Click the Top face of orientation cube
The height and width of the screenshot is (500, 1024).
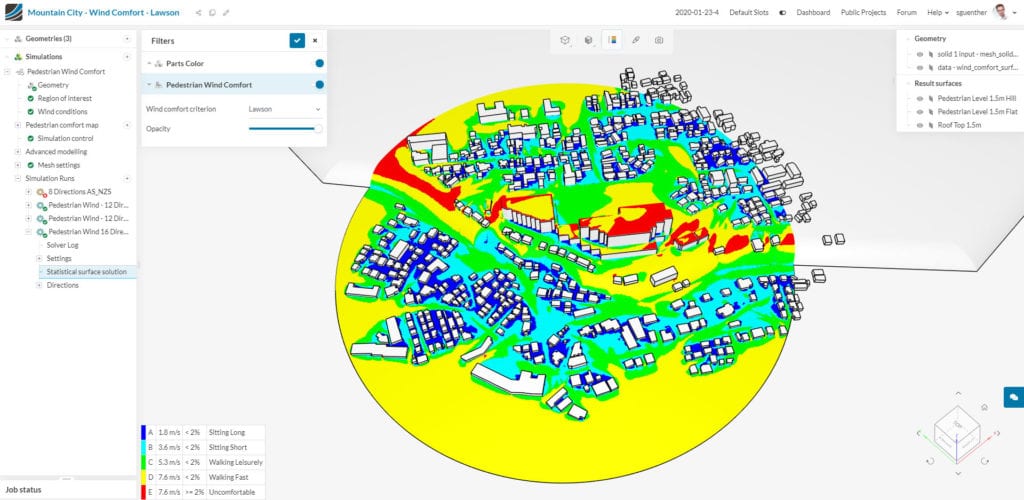coord(957,424)
